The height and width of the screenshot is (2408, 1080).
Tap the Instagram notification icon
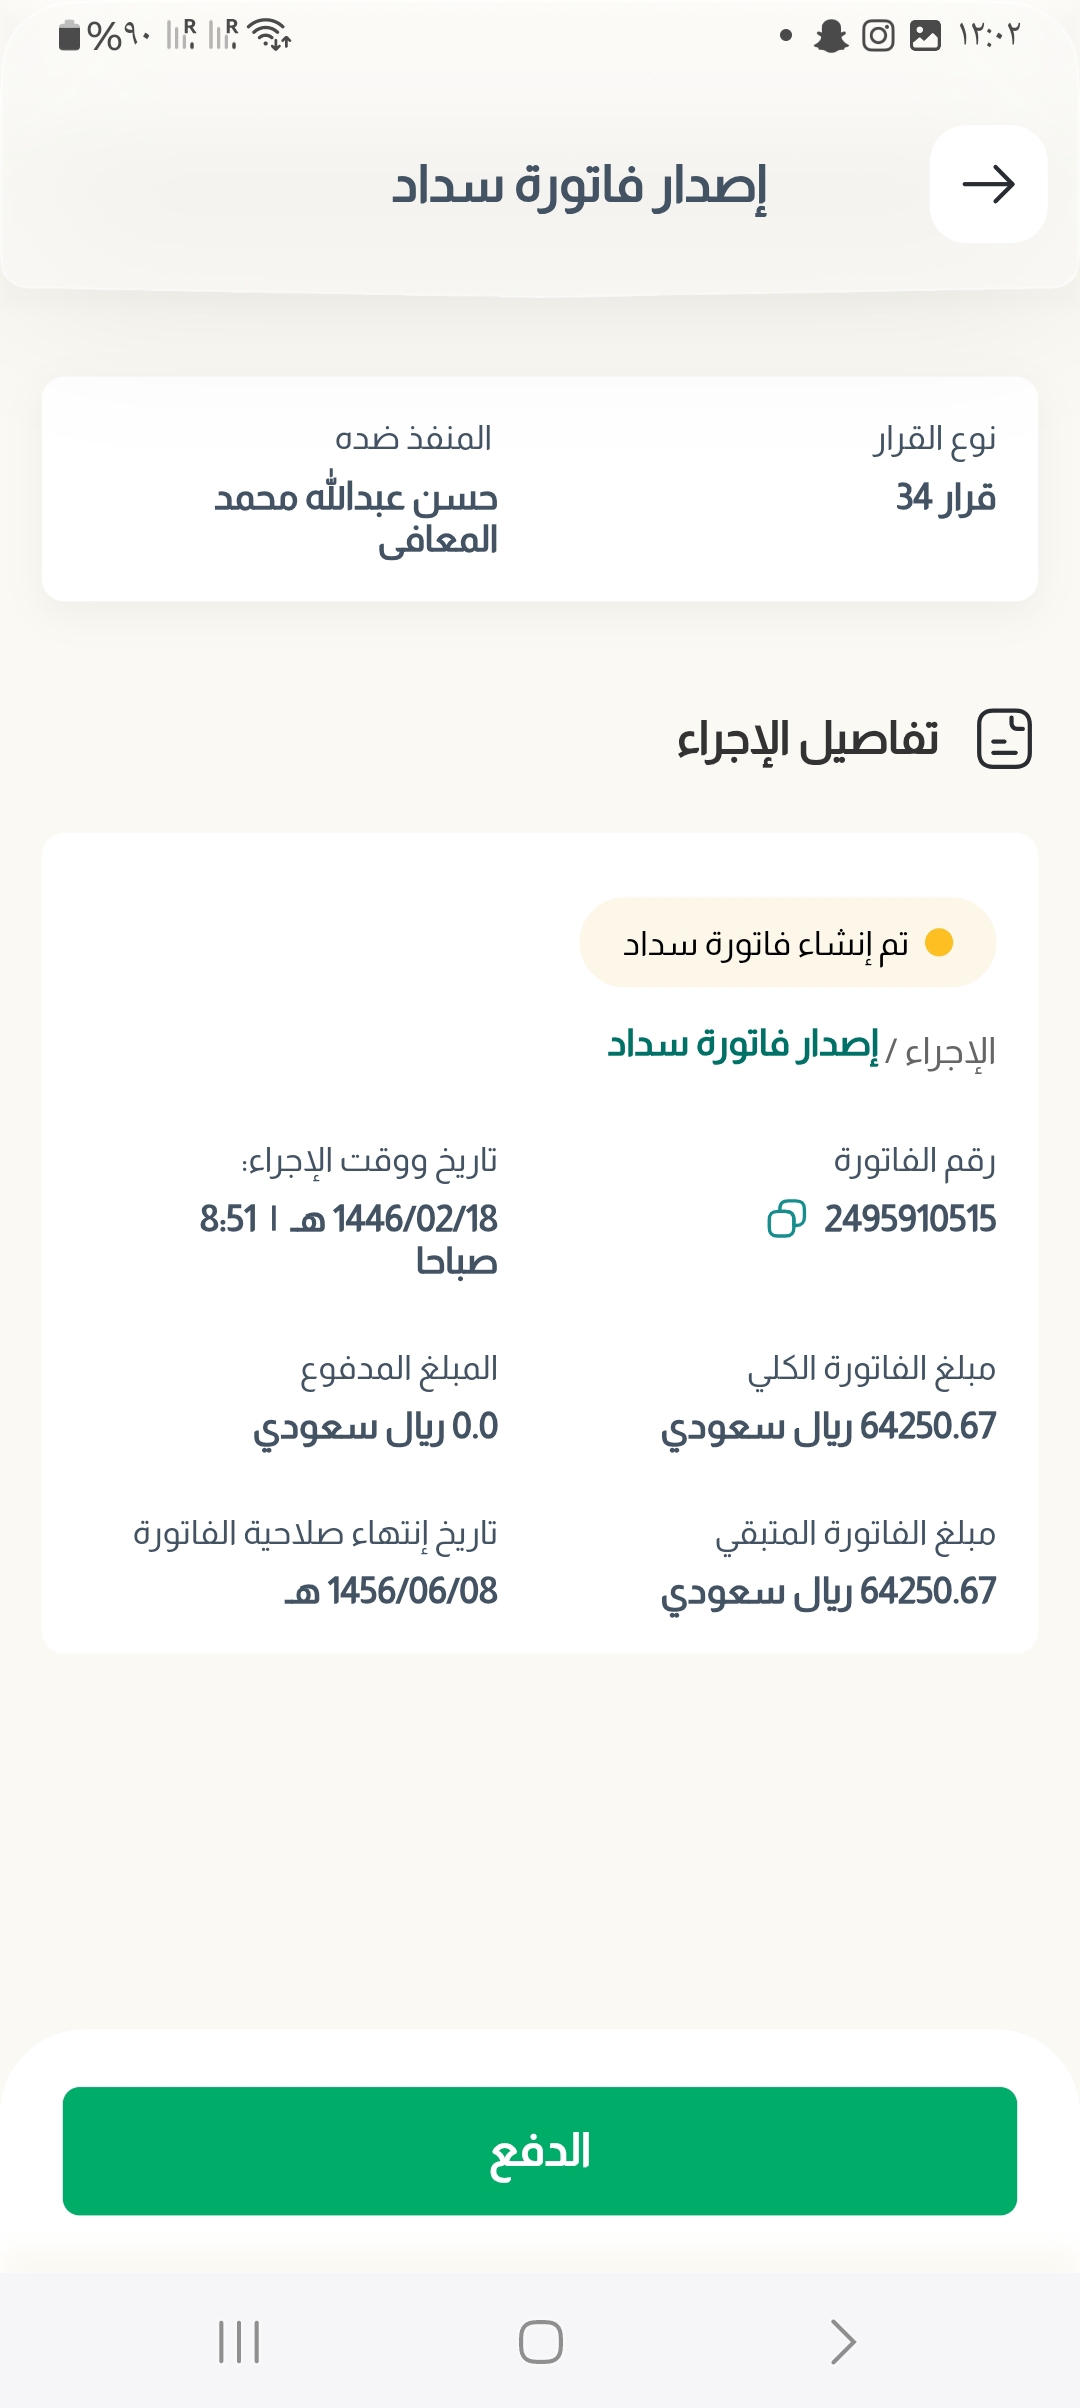click(x=878, y=36)
